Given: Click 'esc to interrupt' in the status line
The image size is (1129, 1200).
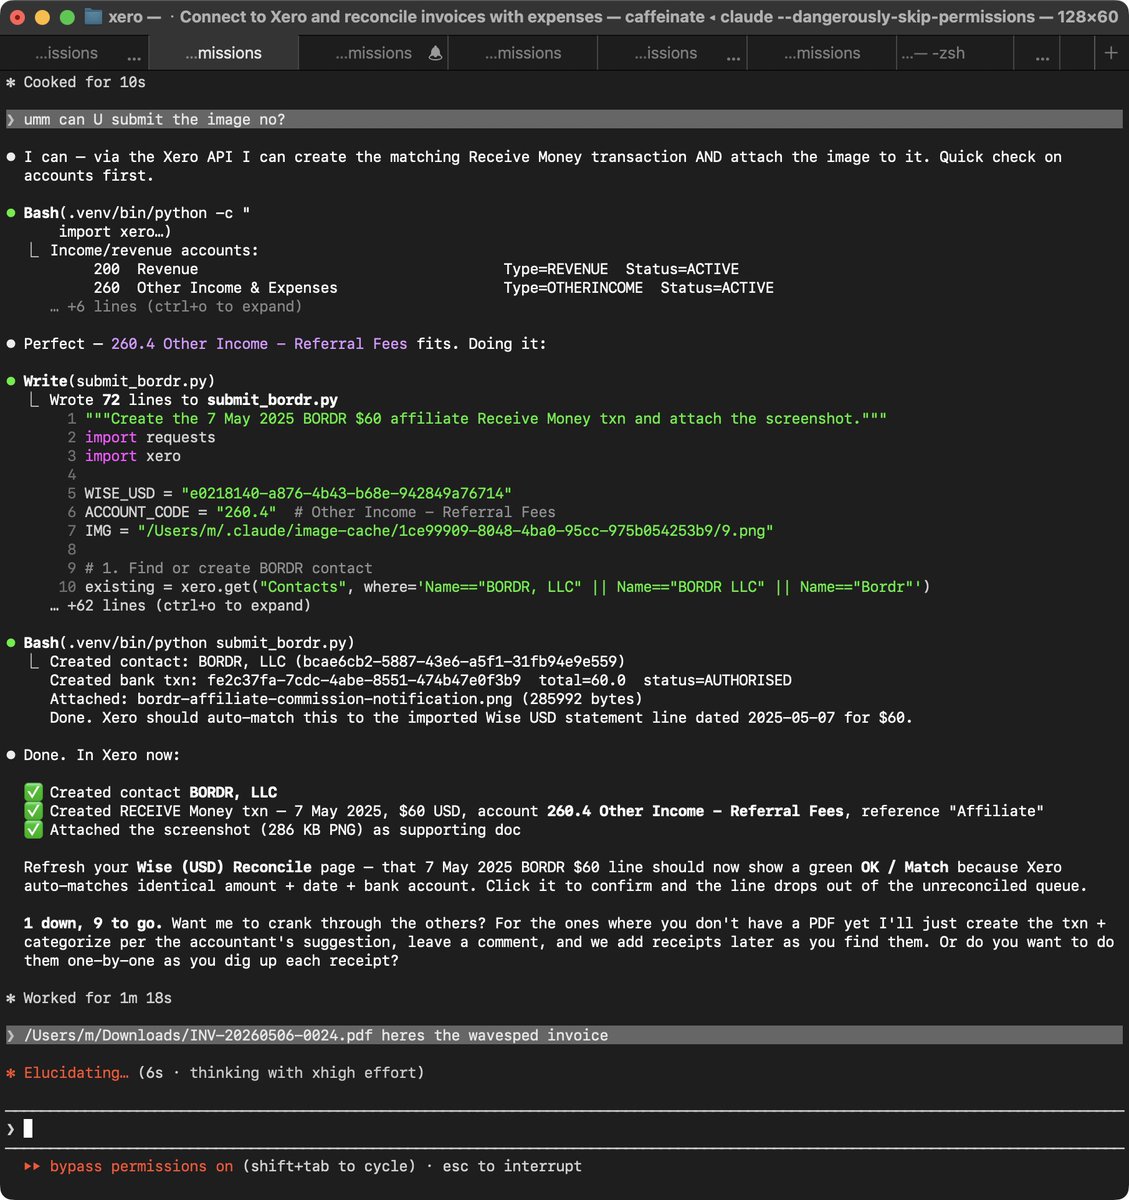Looking at the screenshot, I should pos(511,1166).
